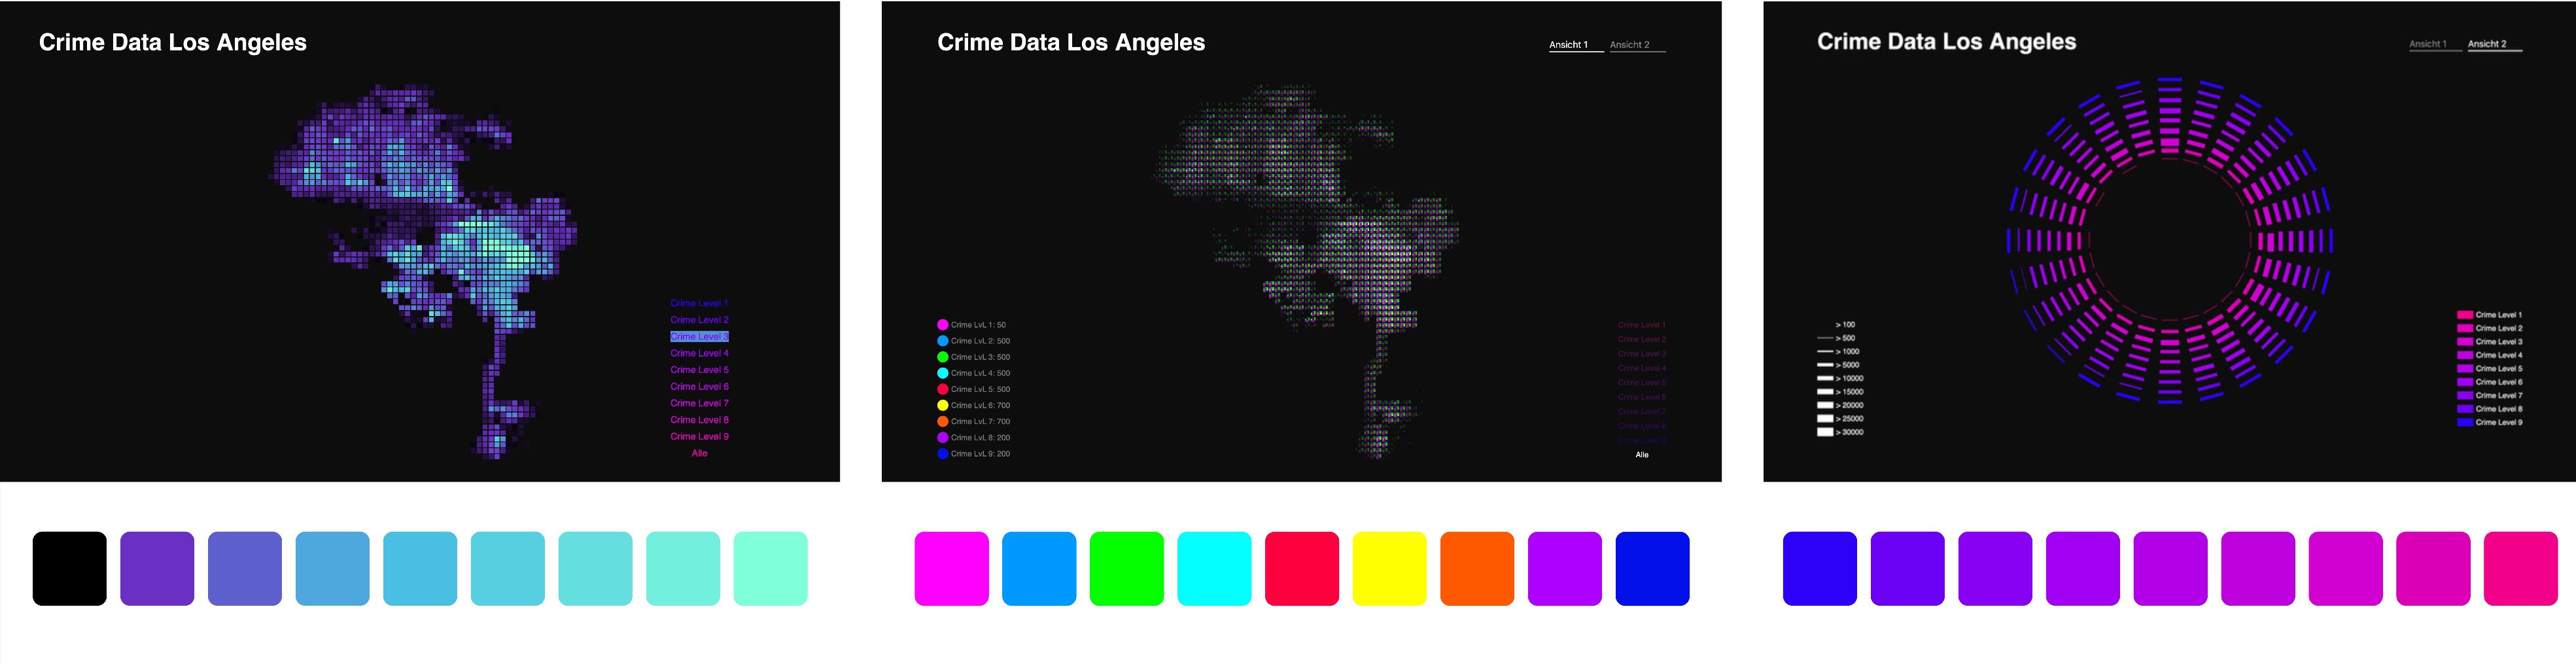Click 'Crime Level 1' in the grid map filter
Screen dimensions: 2576x664
(699, 303)
